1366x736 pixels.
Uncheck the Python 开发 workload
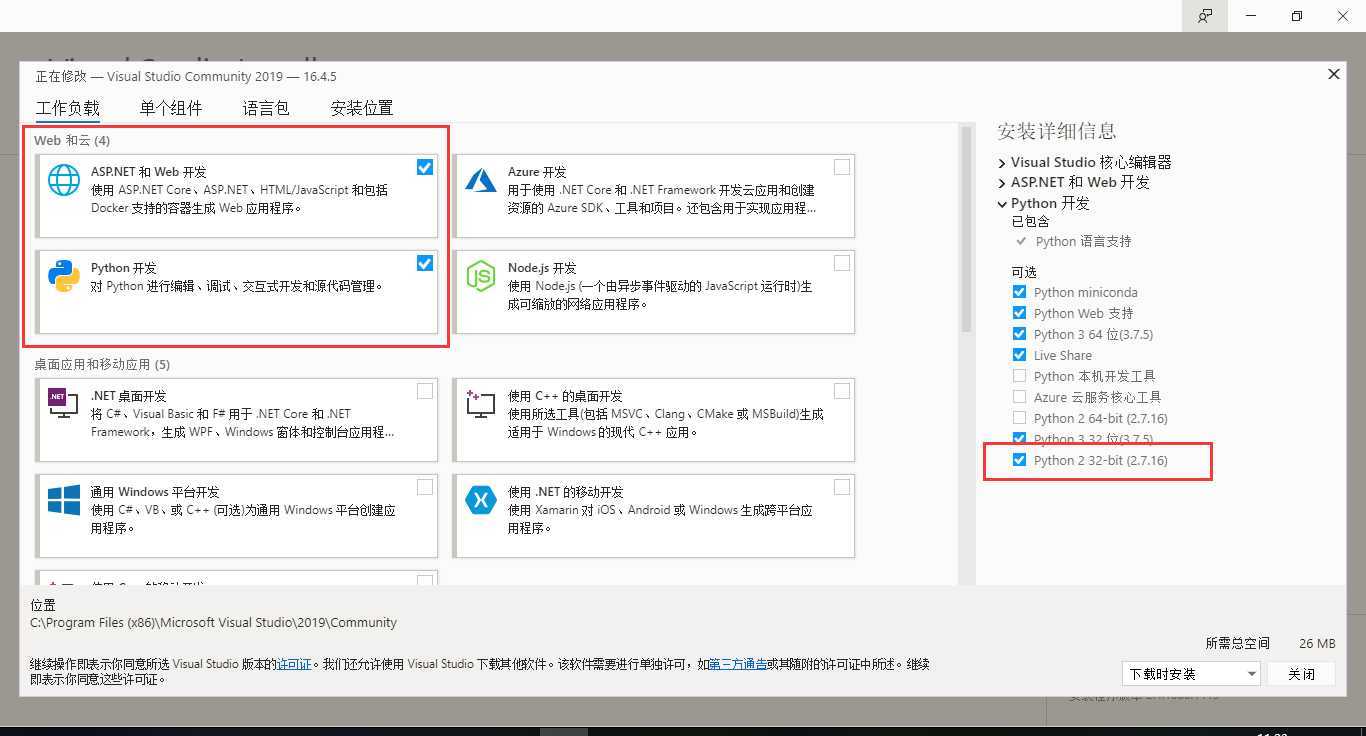click(425, 263)
